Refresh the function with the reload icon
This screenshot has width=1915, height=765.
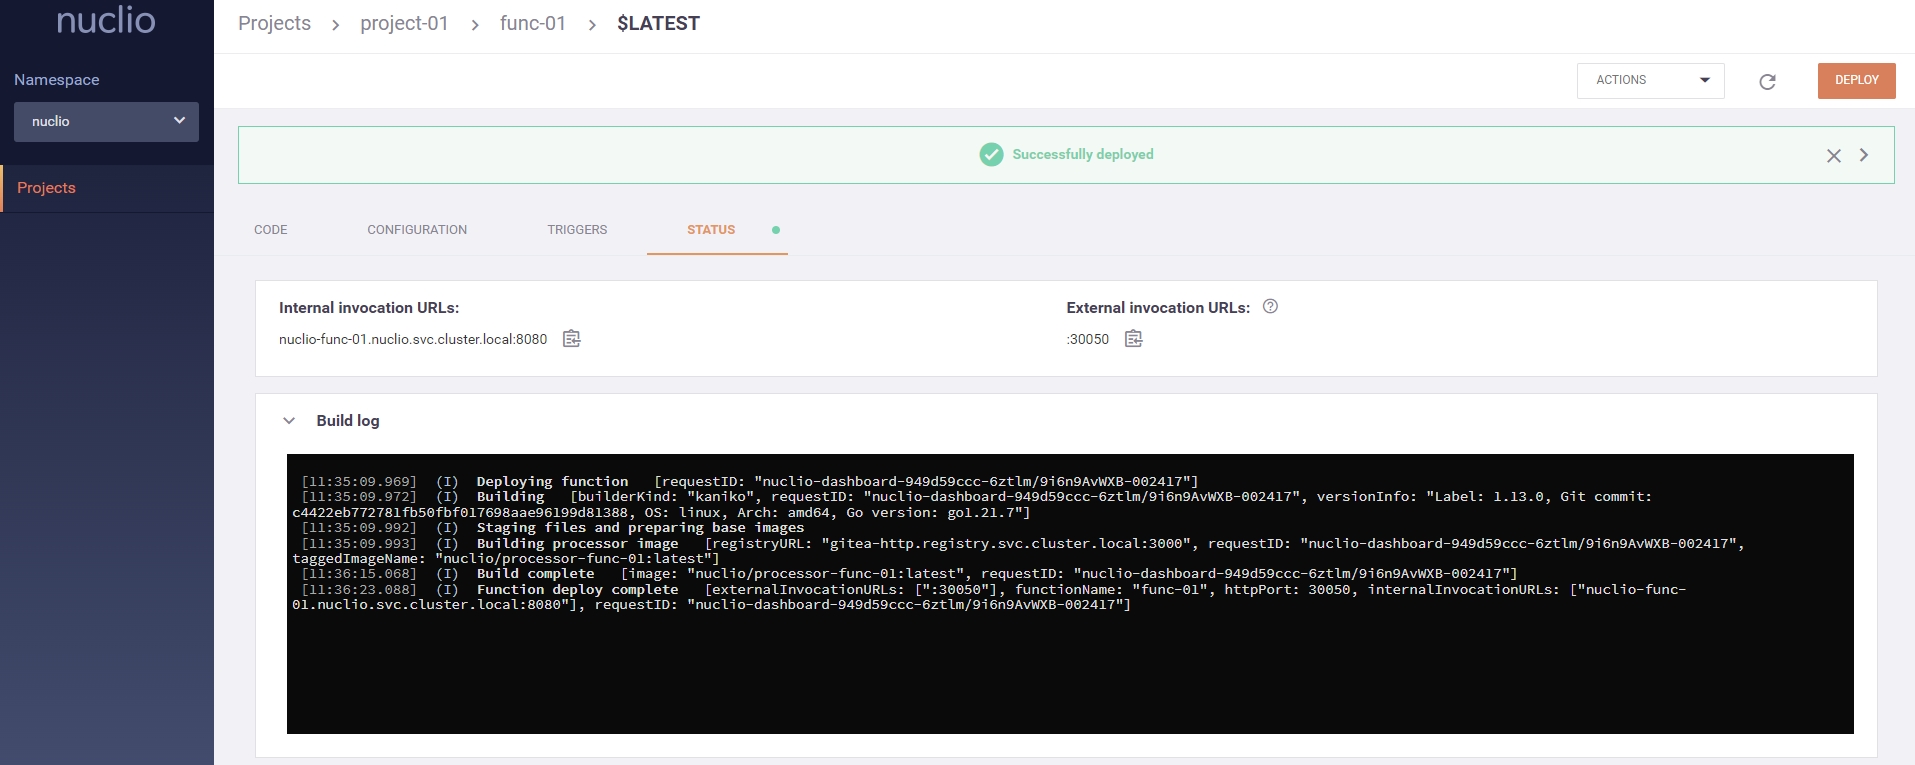click(1767, 81)
